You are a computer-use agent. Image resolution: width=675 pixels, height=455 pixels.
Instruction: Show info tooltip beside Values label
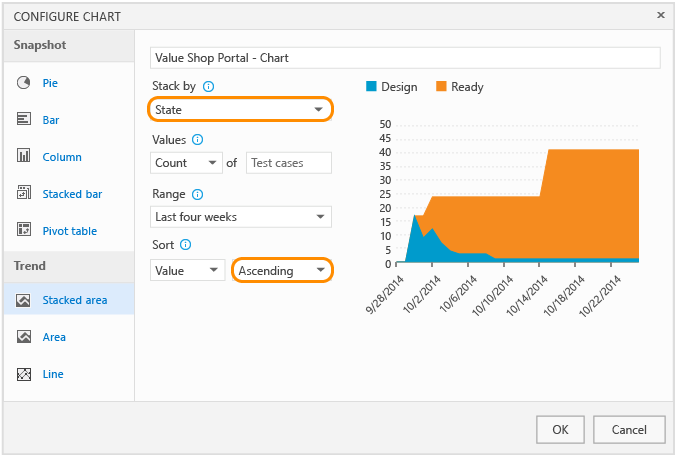[x=198, y=140]
